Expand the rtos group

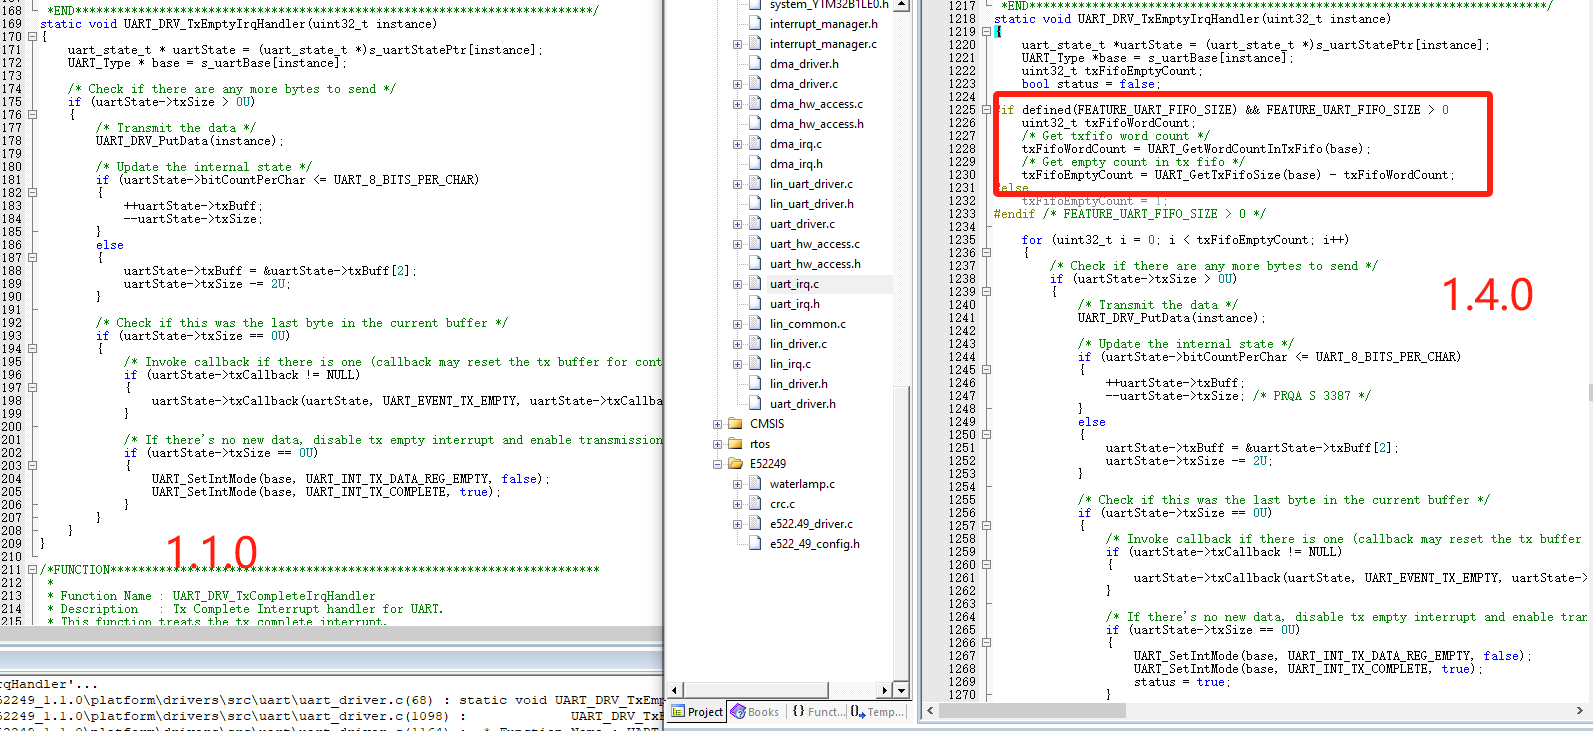pyautogui.click(x=717, y=444)
